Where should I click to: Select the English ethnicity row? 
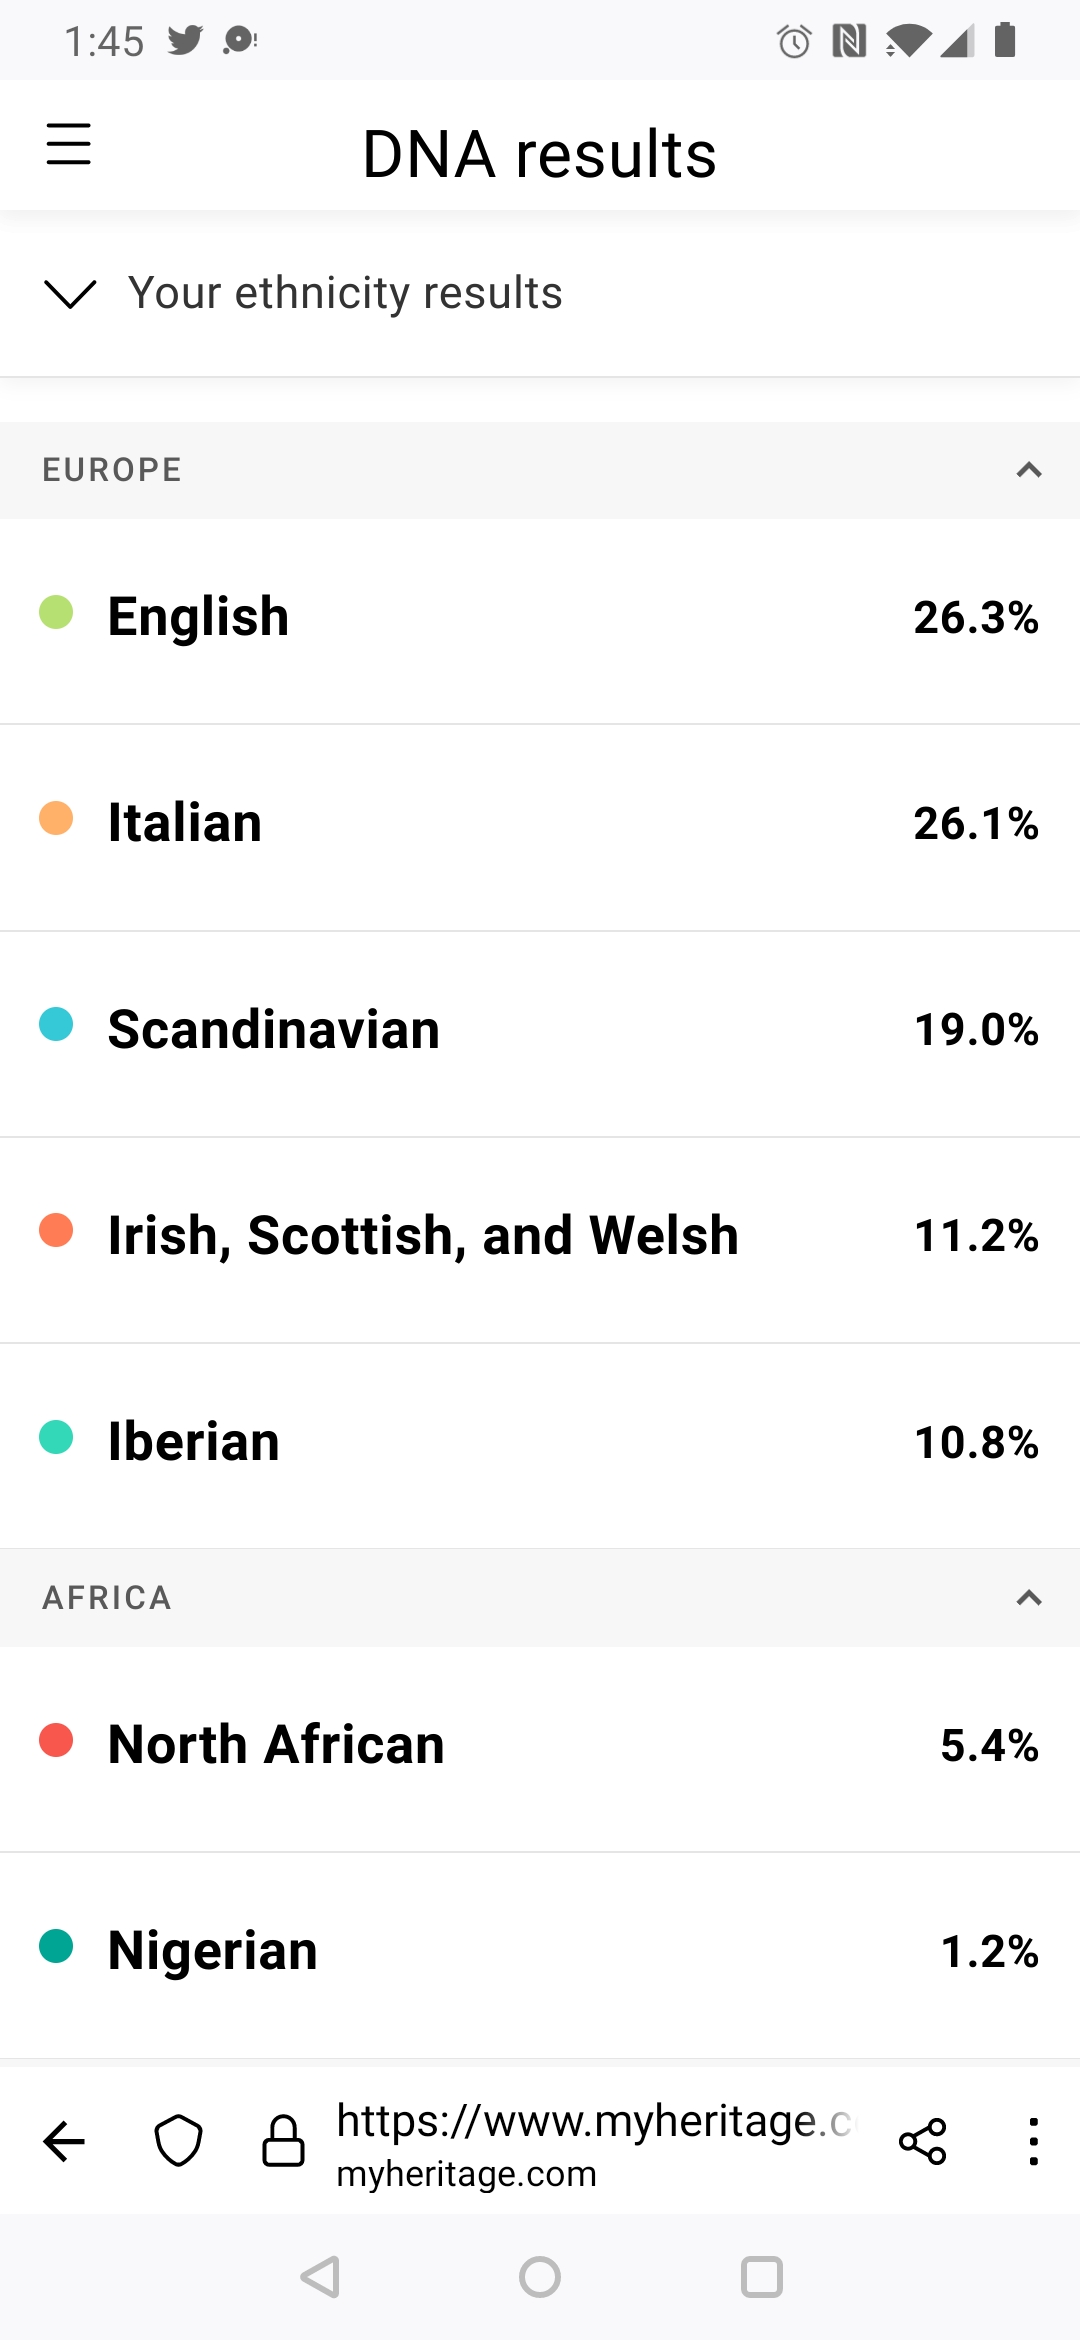[540, 617]
